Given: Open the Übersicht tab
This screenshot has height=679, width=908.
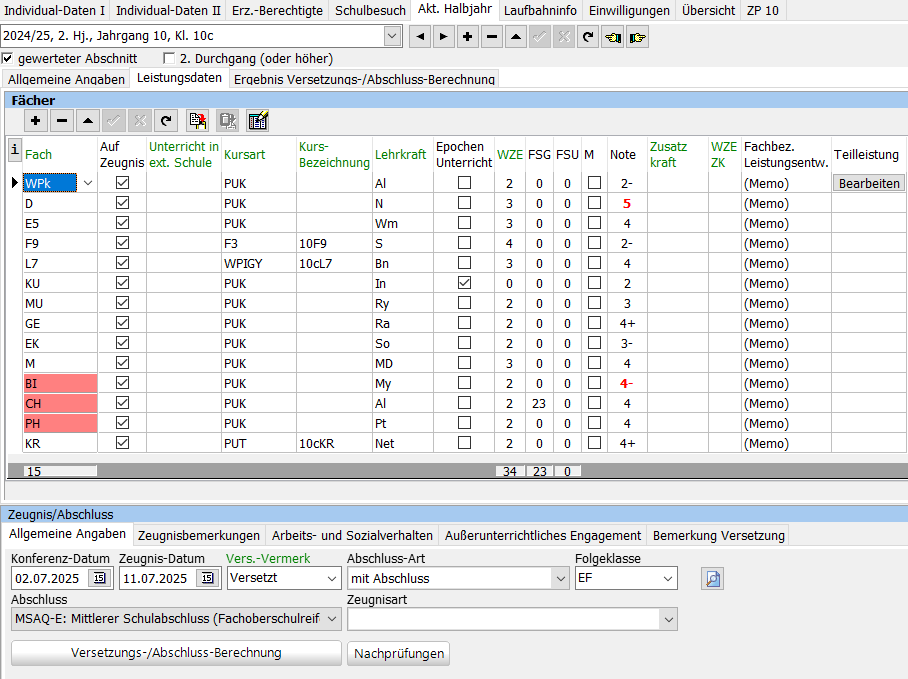Looking at the screenshot, I should [708, 10].
